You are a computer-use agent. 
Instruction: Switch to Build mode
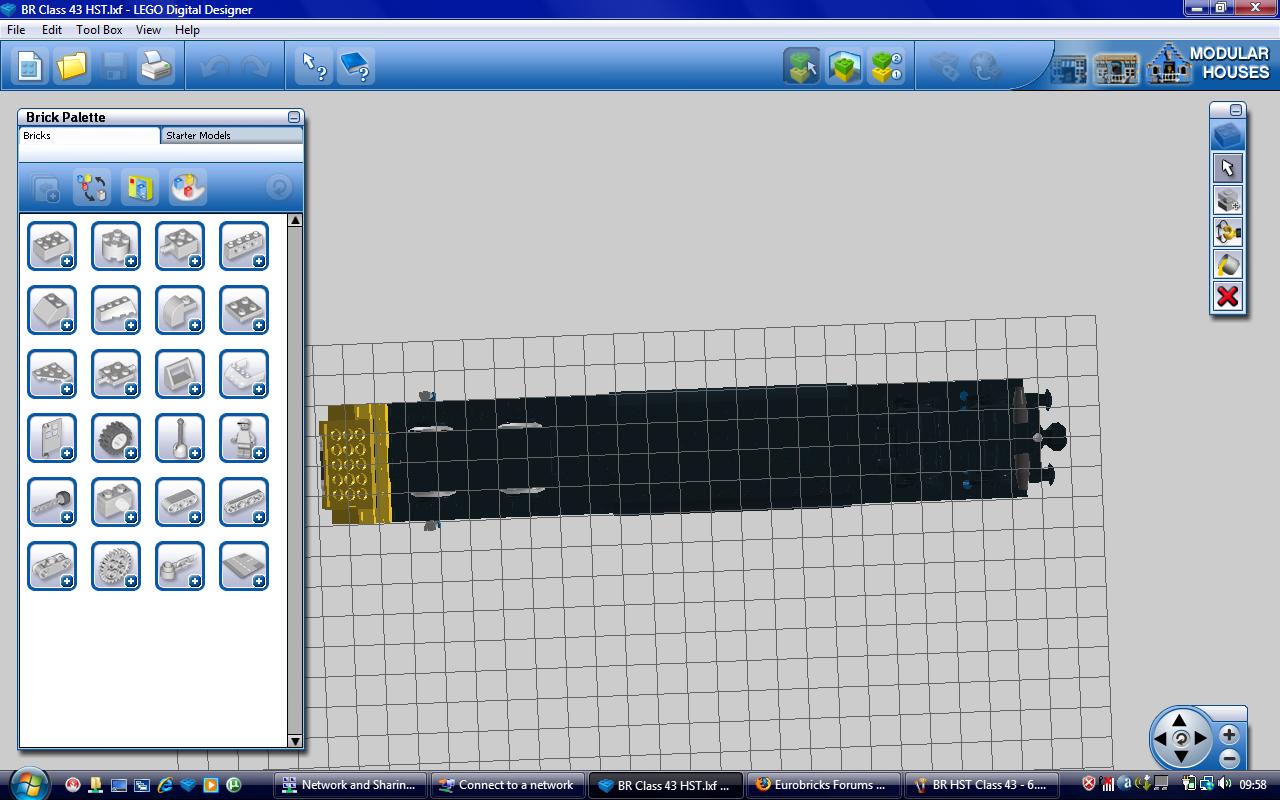tap(802, 67)
